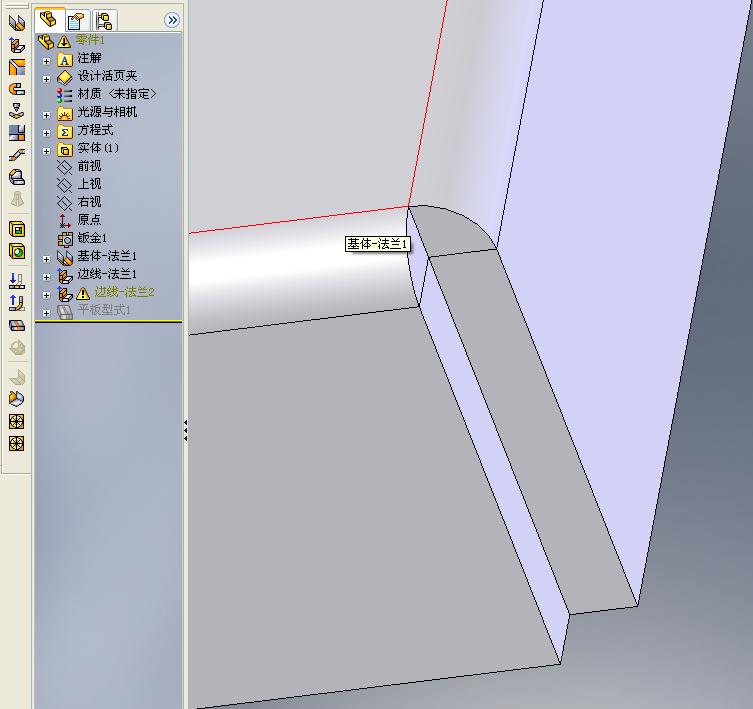Expand the 注解 folder

tap(47, 61)
